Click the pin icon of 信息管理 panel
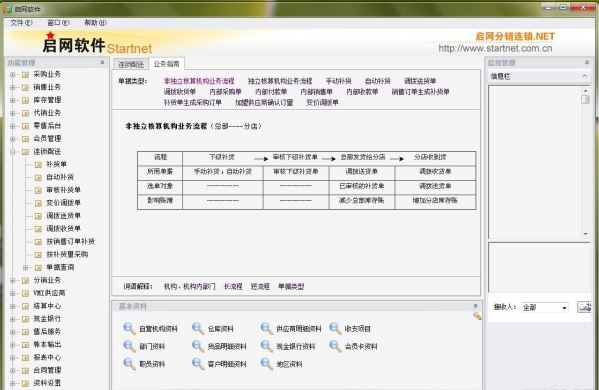This screenshot has width=599, height=390. [x=587, y=62]
